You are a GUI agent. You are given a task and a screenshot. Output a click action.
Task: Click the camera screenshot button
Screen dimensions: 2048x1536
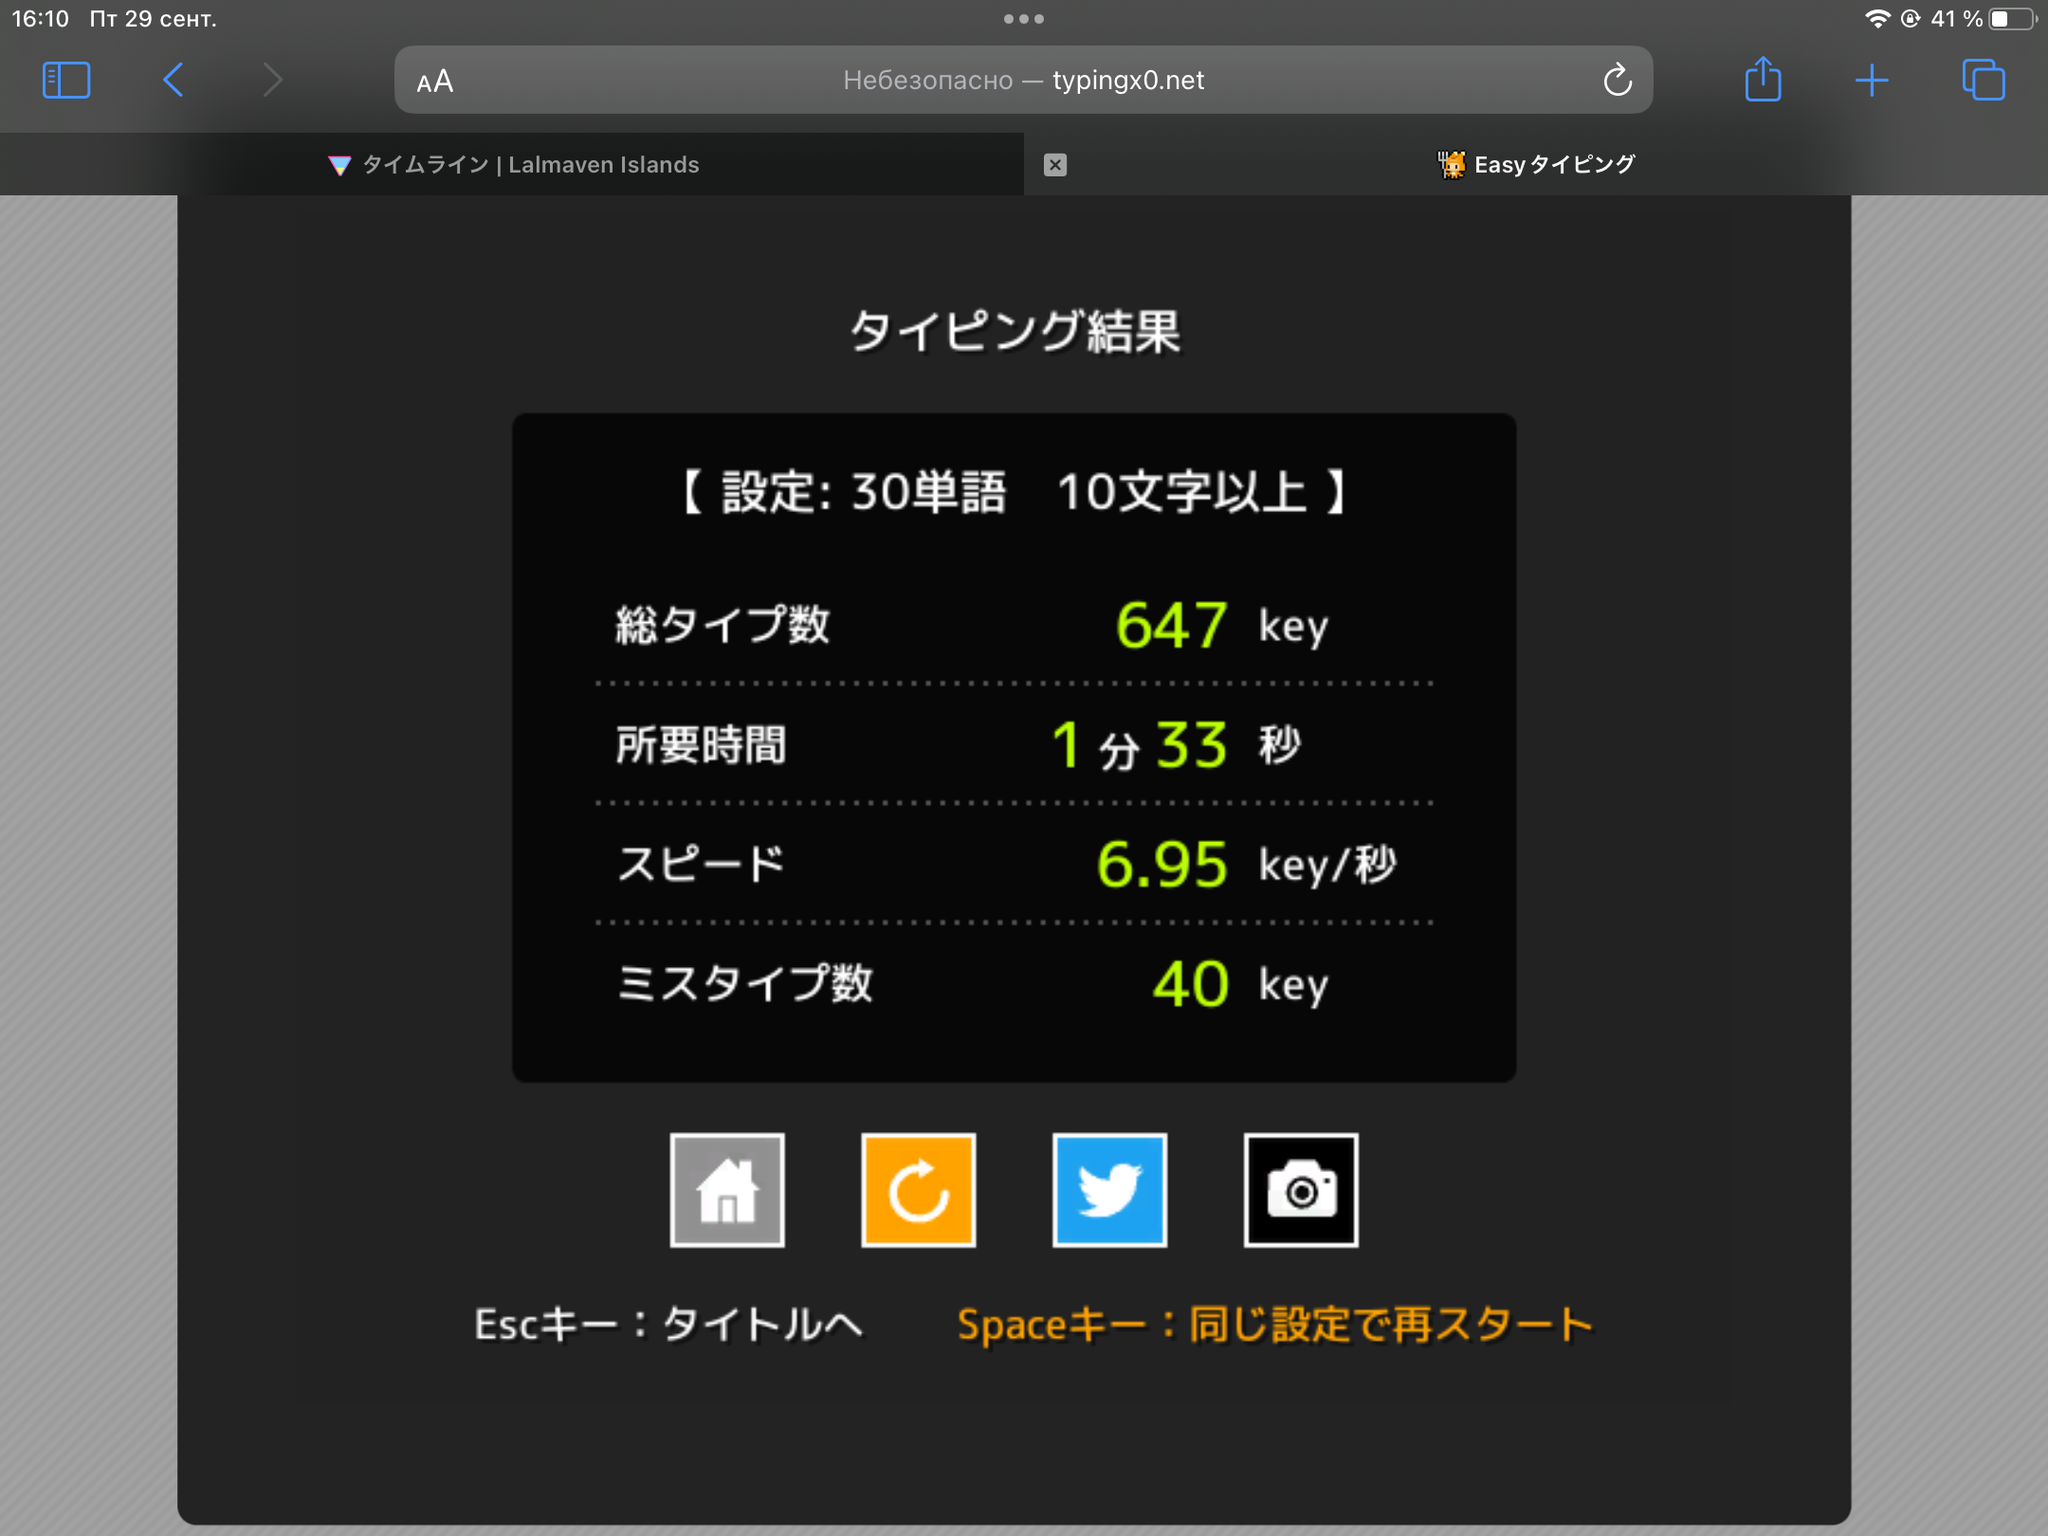click(1300, 1190)
